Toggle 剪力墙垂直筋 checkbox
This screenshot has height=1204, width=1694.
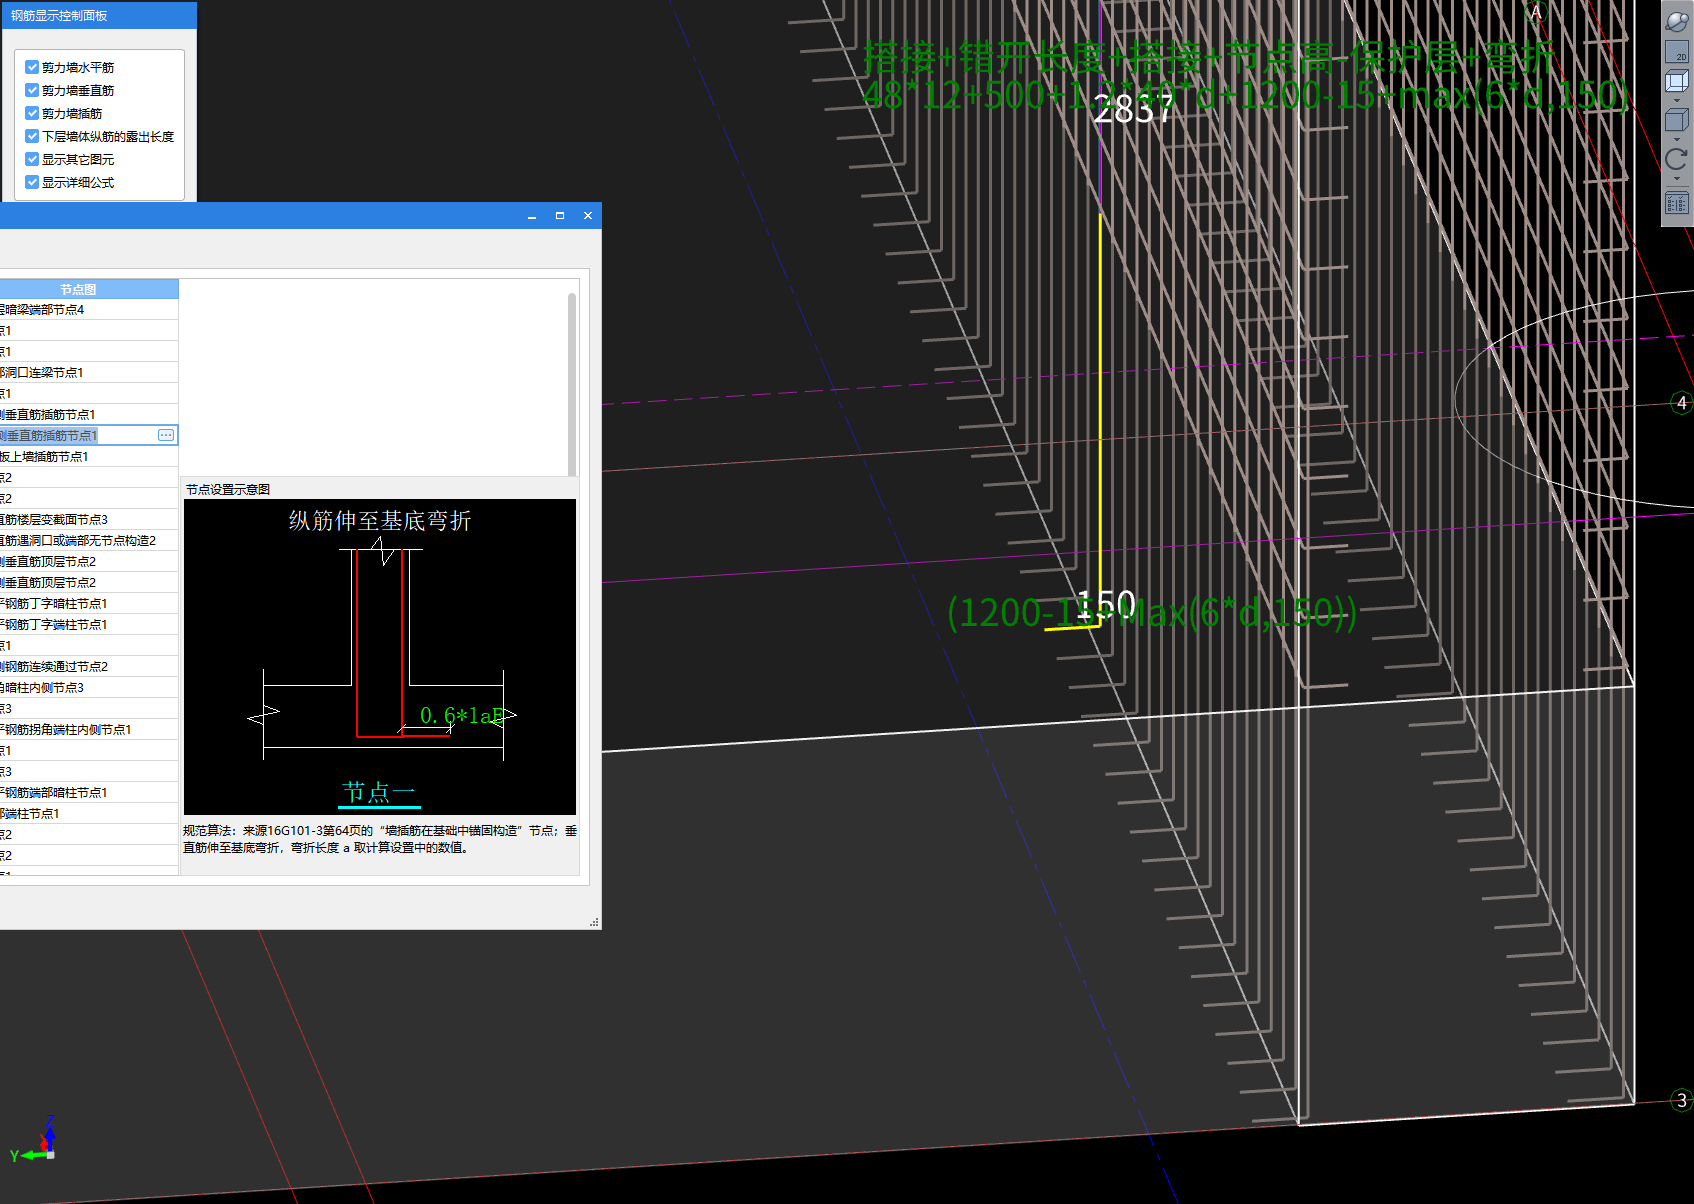coord(32,90)
